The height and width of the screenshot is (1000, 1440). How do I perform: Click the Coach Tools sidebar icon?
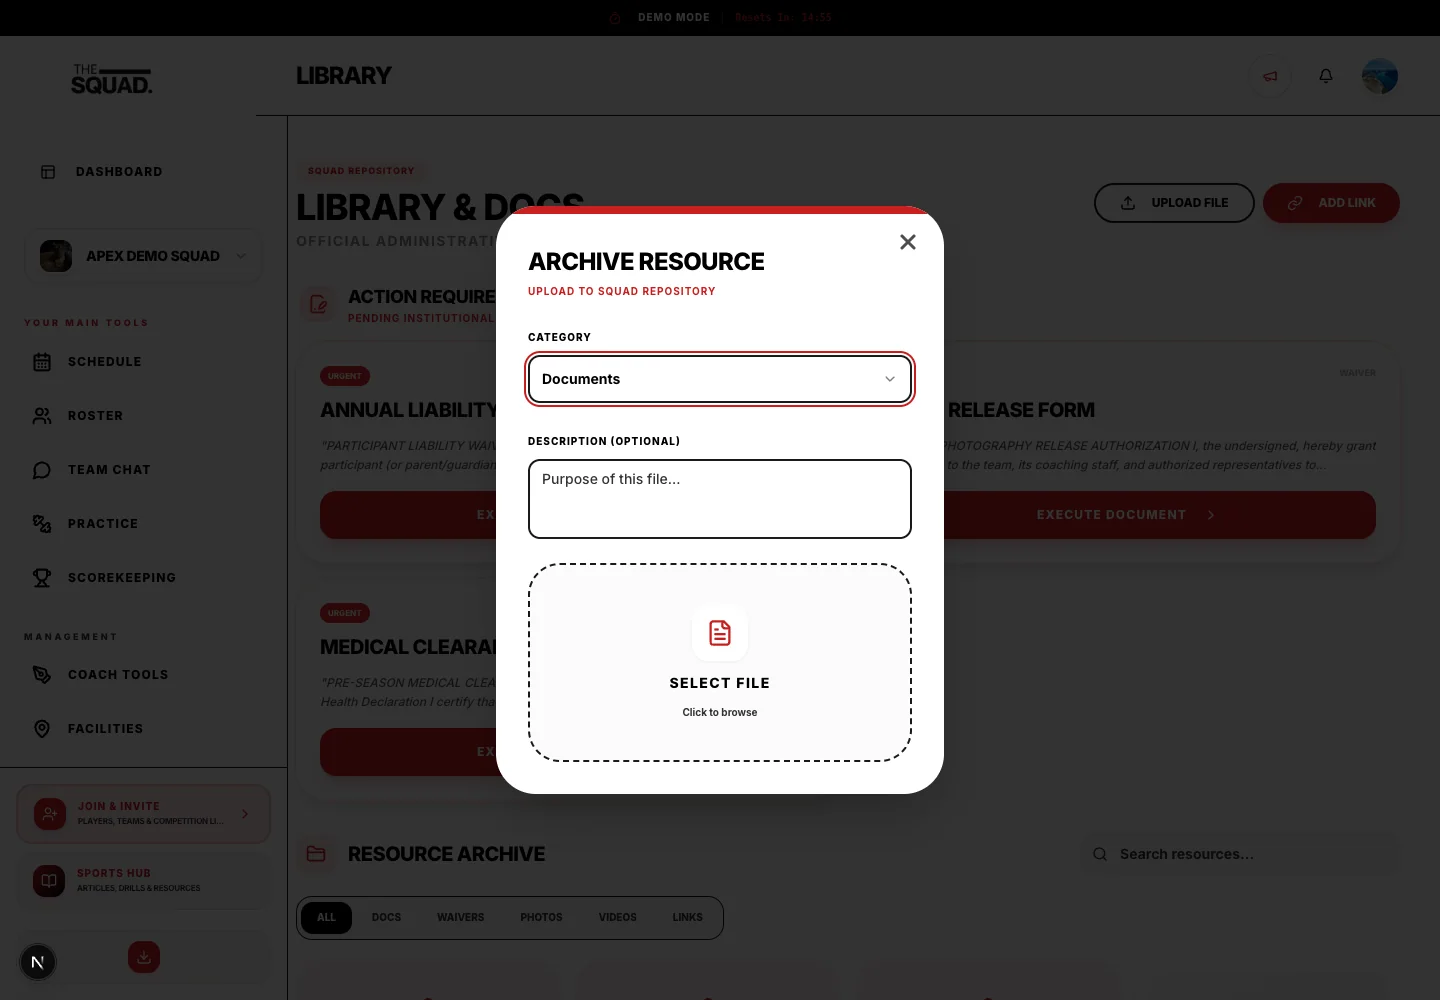pyautogui.click(x=42, y=675)
